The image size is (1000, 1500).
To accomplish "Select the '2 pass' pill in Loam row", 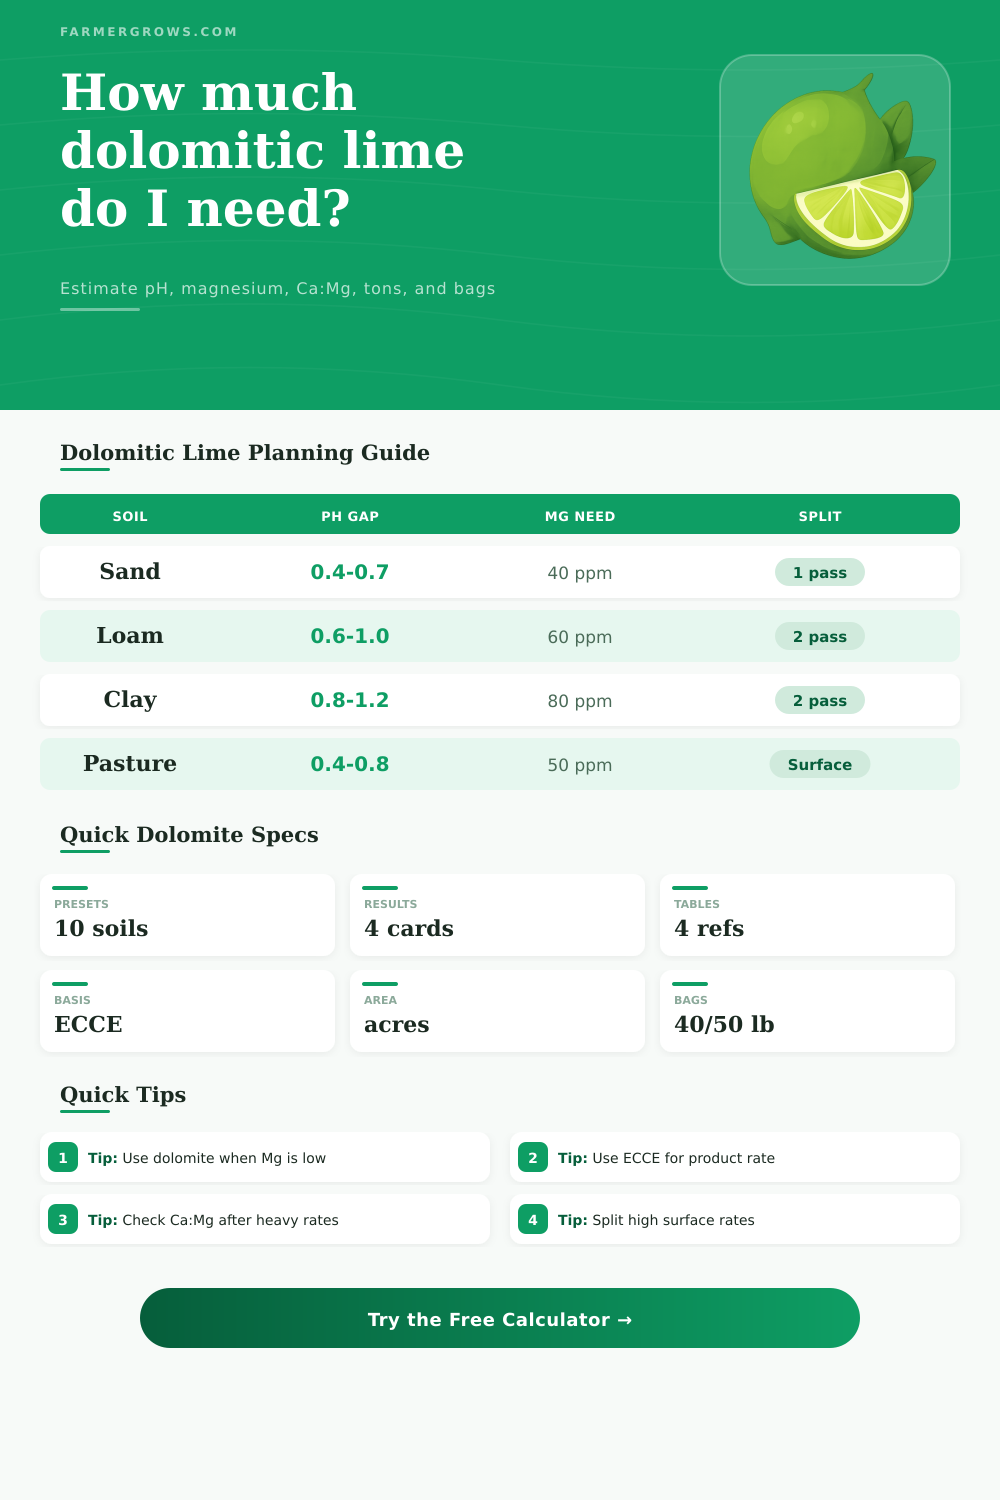I will pyautogui.click(x=820, y=636).
